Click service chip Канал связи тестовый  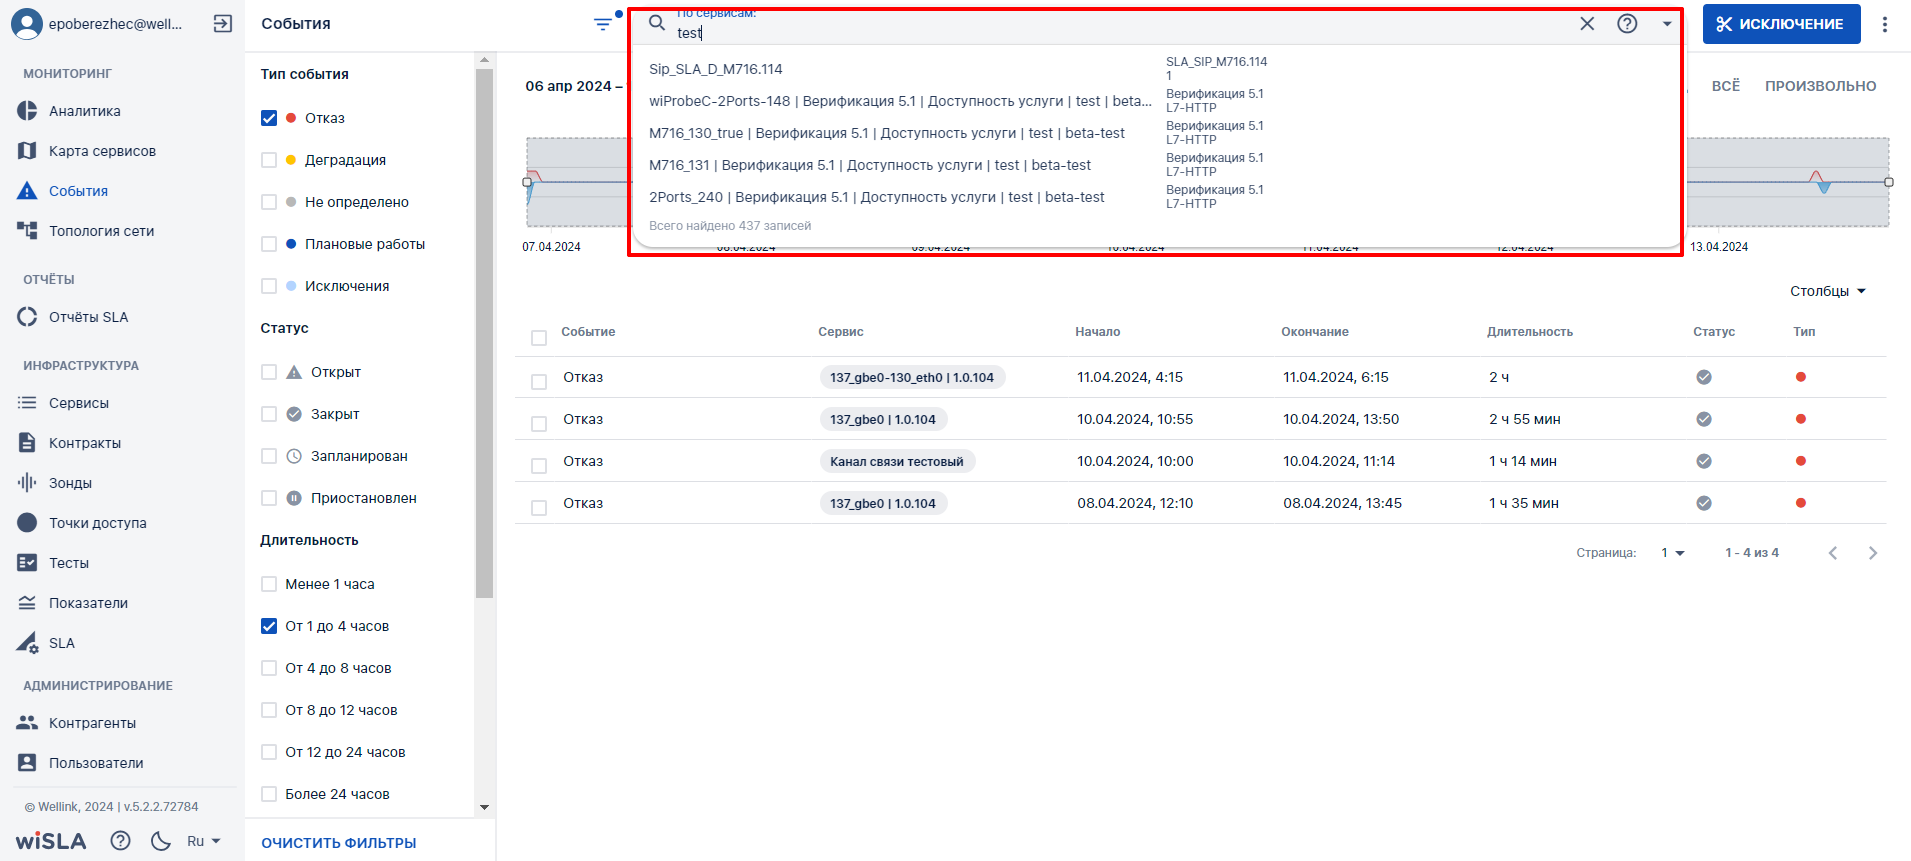point(897,461)
